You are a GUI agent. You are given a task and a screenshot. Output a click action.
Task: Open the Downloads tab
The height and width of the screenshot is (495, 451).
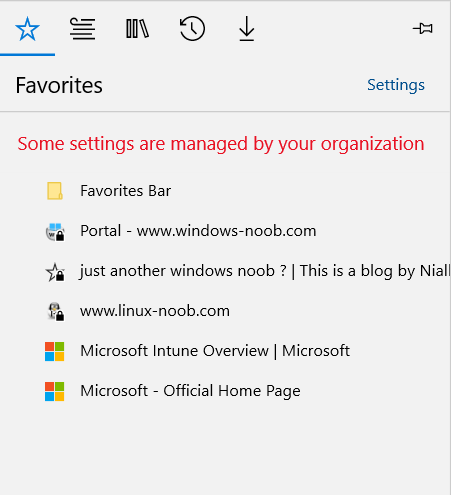(x=247, y=29)
